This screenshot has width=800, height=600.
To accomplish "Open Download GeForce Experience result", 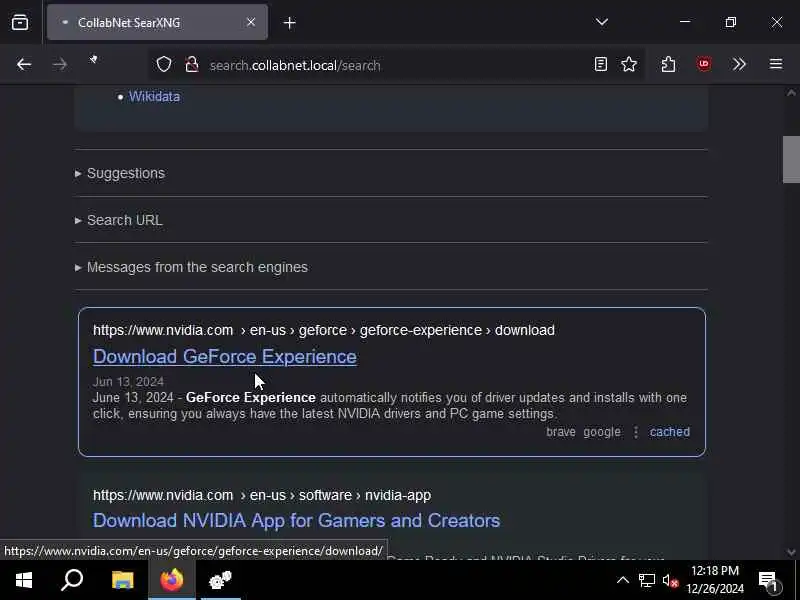I will click(x=225, y=357).
